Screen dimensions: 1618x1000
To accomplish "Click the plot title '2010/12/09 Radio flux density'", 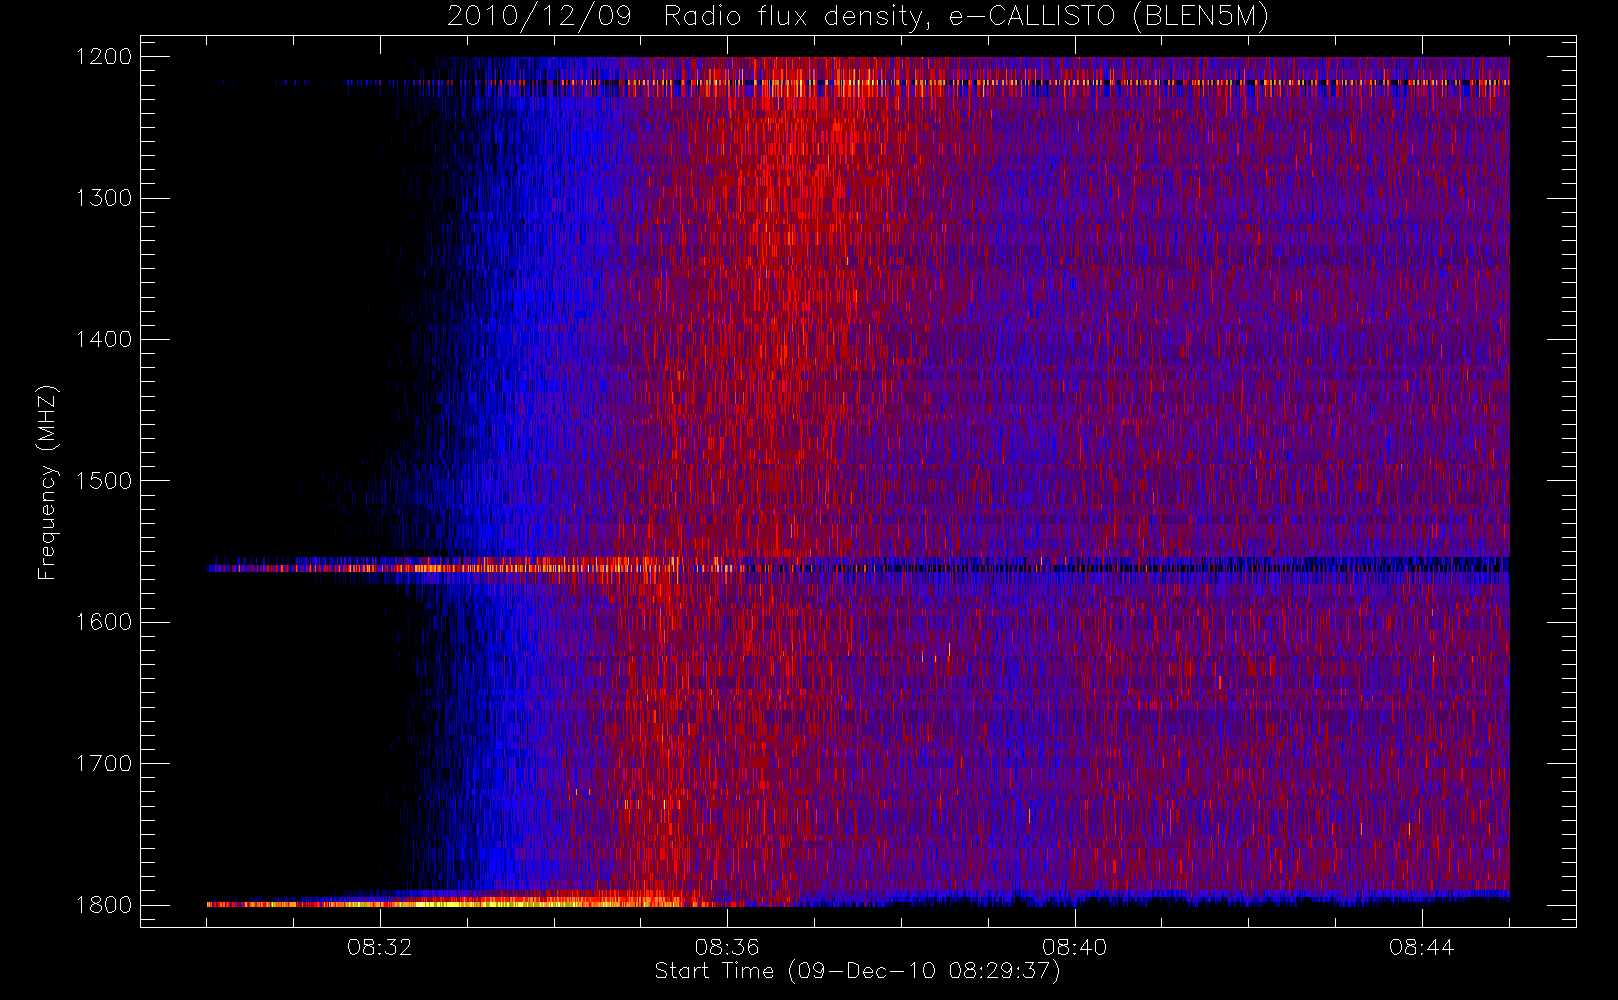I will tap(858, 17).
